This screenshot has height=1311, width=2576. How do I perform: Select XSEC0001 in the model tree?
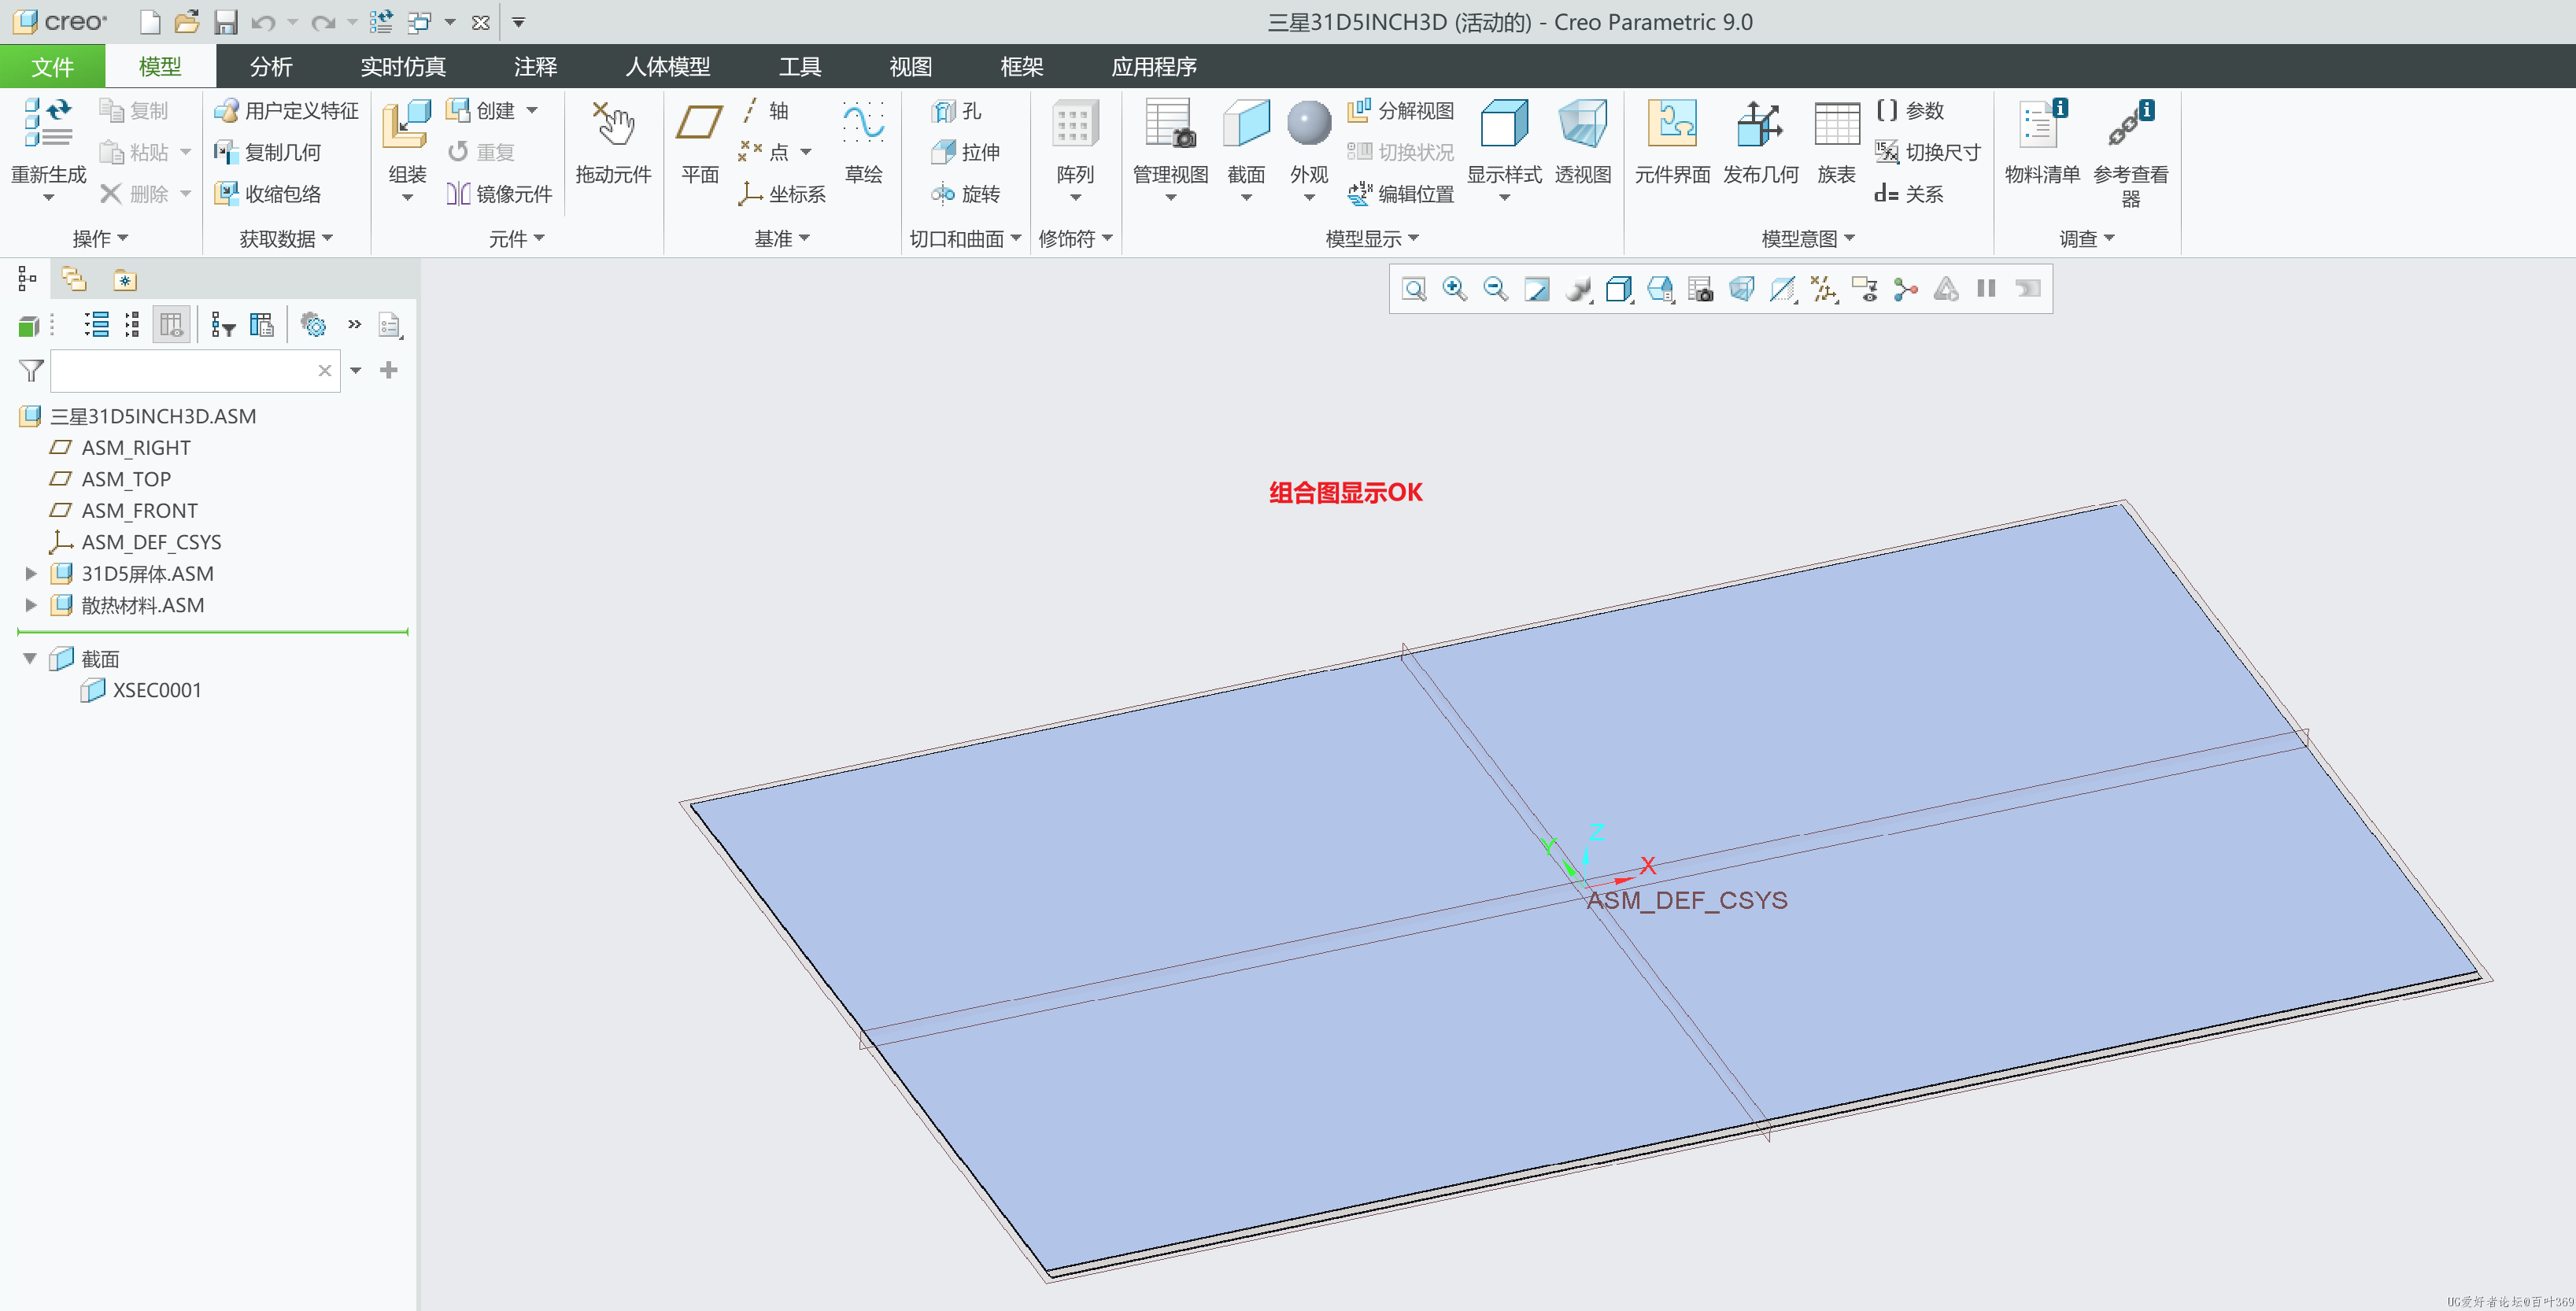pos(157,691)
